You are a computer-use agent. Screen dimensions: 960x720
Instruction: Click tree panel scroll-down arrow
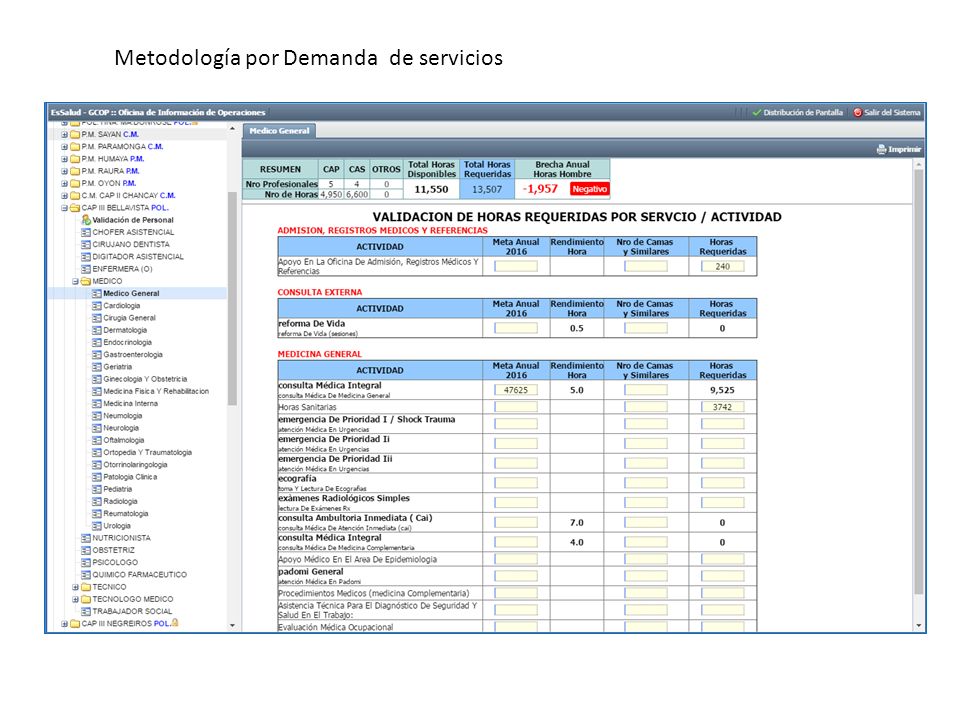[x=232, y=625]
